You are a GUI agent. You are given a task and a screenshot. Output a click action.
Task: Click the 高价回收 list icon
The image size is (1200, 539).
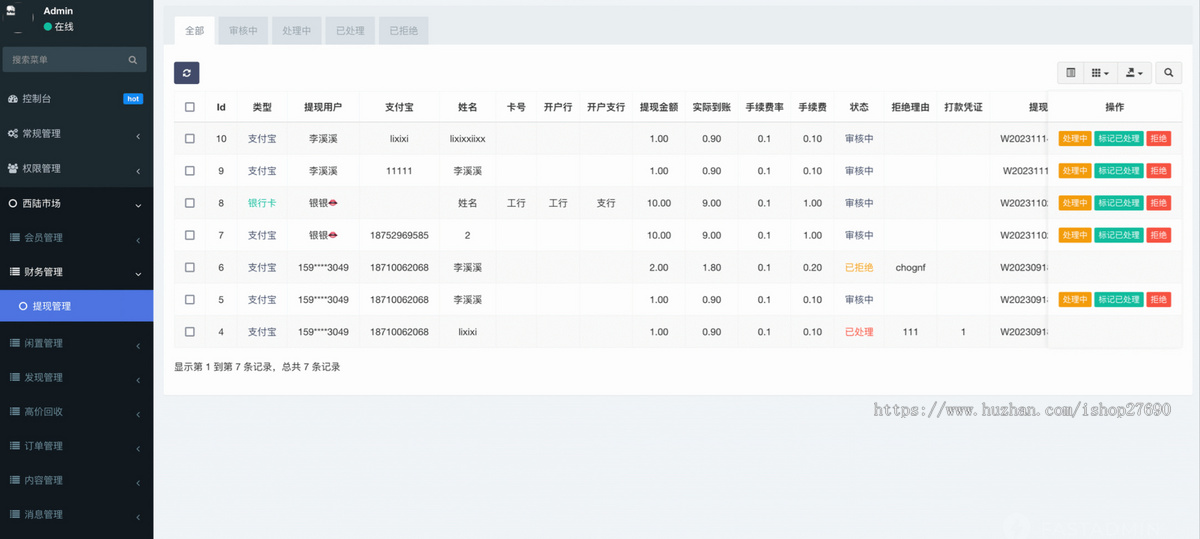coord(15,411)
